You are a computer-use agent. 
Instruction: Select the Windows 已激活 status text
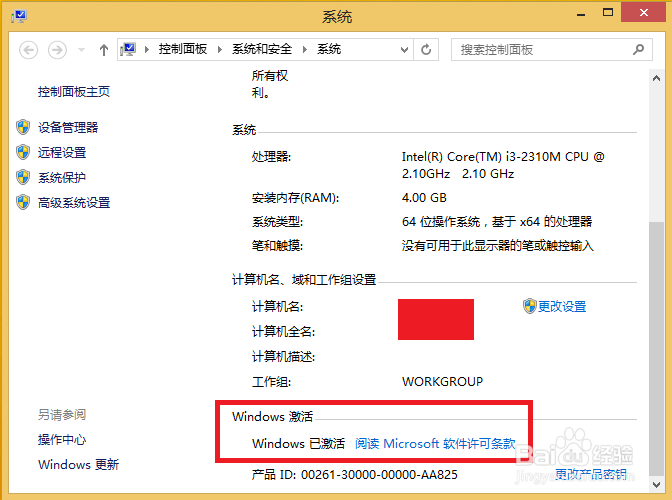coord(298,443)
